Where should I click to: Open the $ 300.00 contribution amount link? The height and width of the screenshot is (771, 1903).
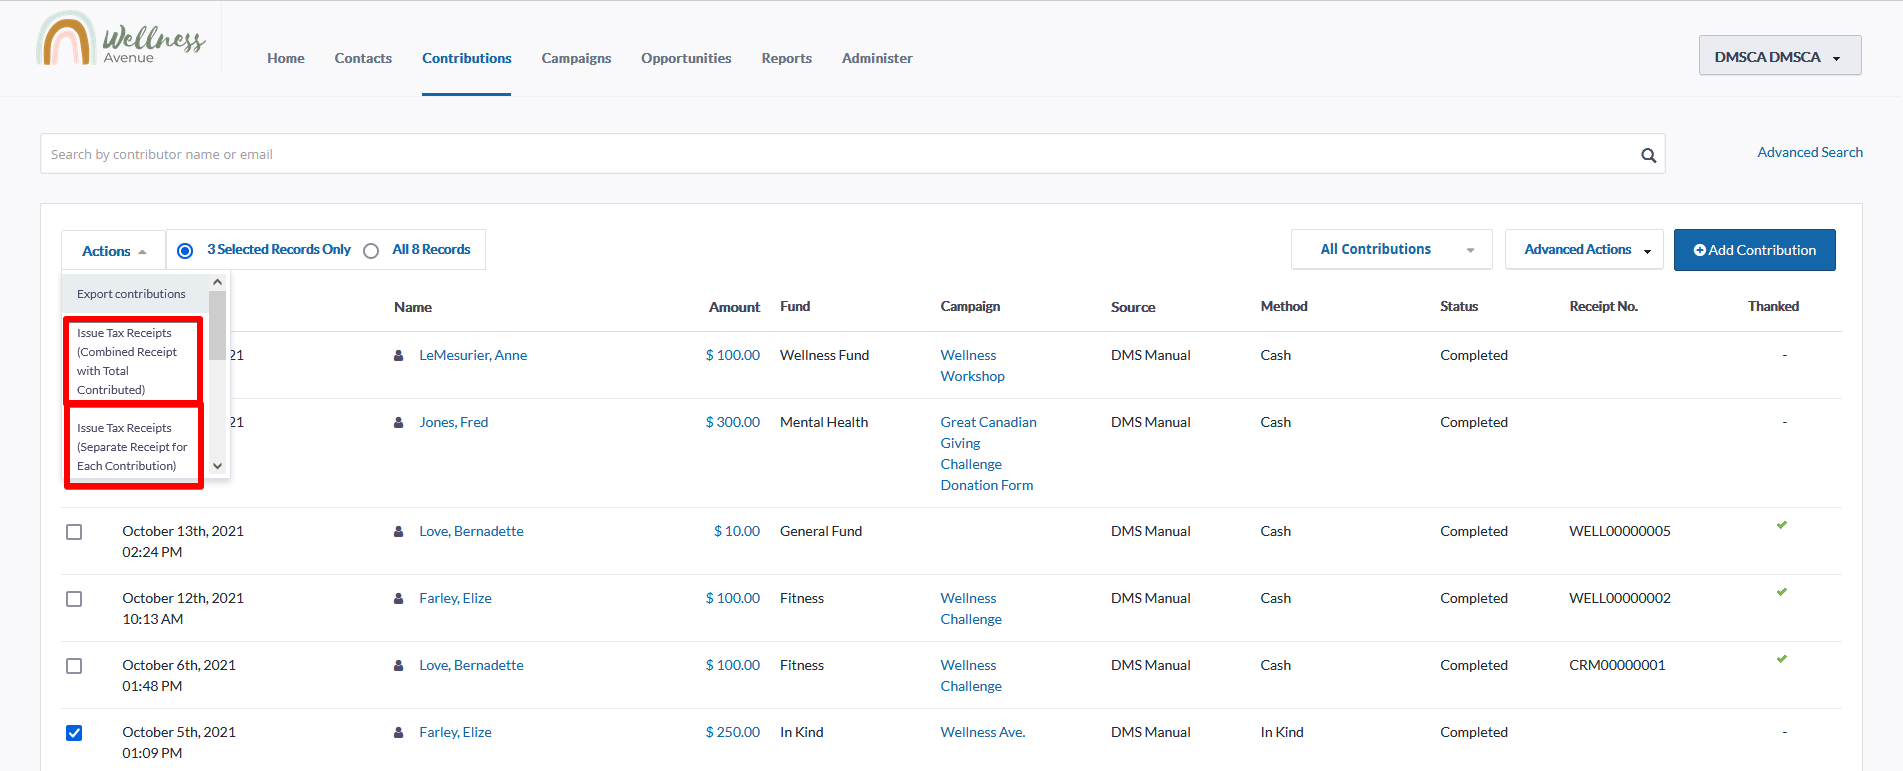[732, 422]
